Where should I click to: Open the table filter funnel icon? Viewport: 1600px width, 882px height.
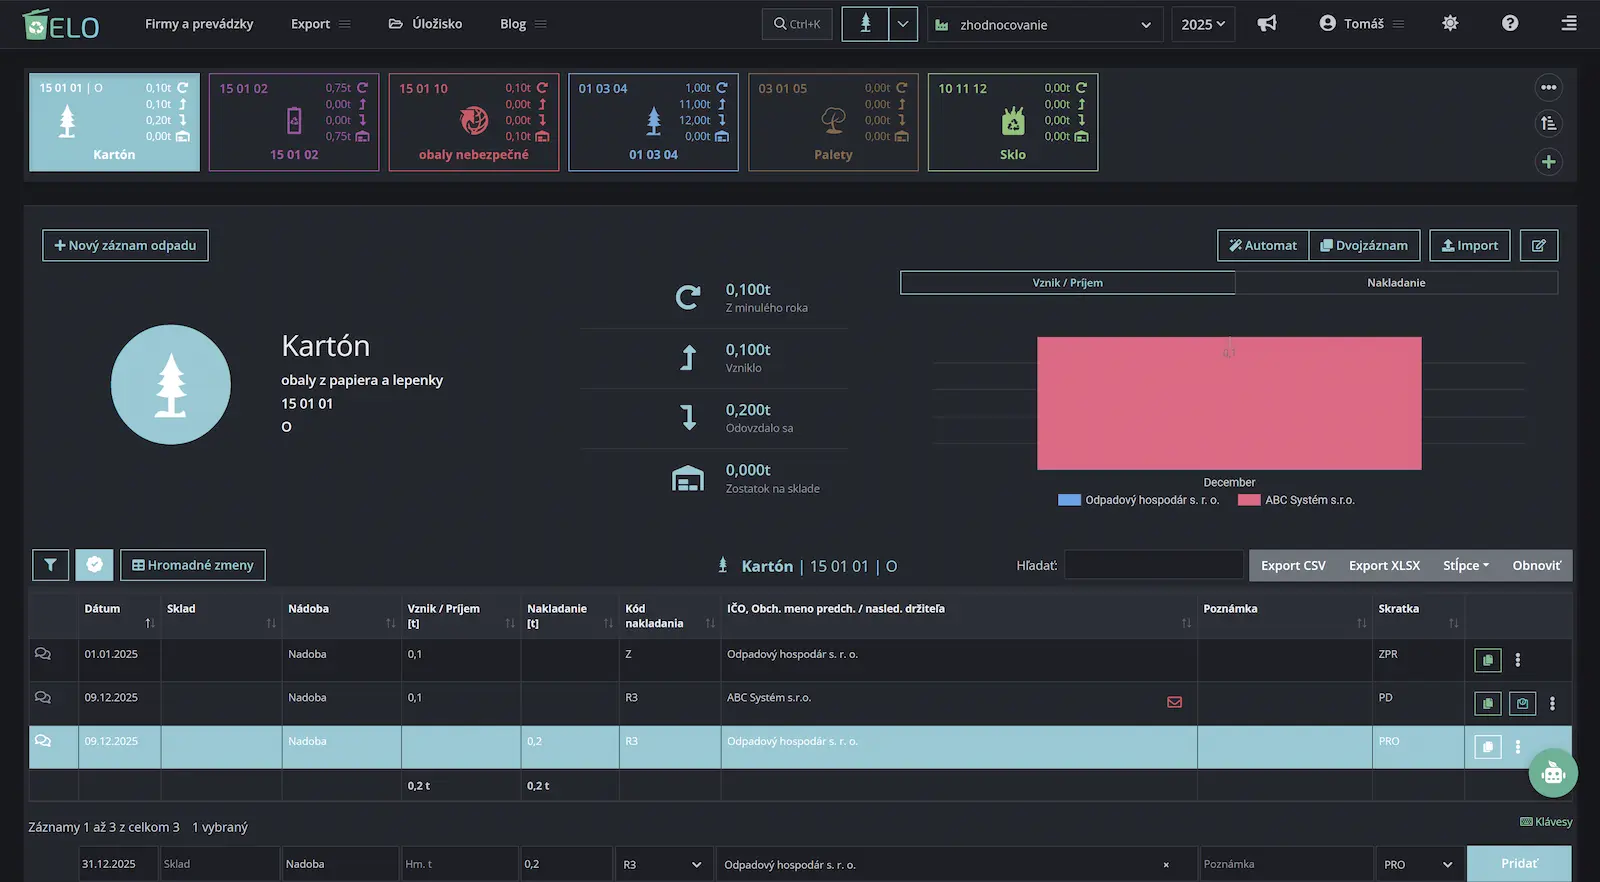(x=50, y=565)
